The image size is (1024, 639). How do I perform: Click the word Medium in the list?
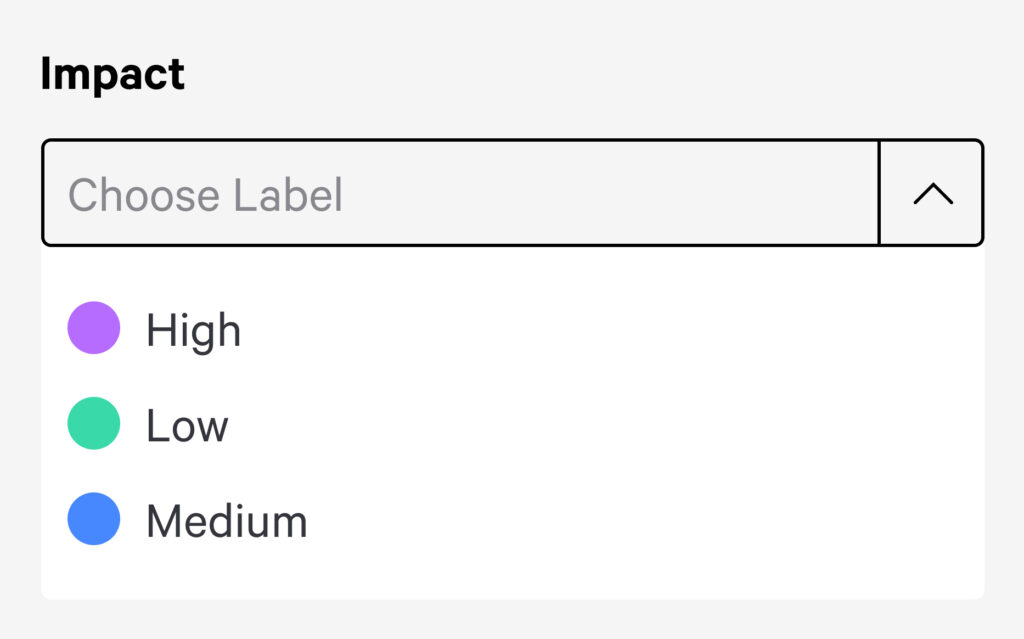pos(226,521)
